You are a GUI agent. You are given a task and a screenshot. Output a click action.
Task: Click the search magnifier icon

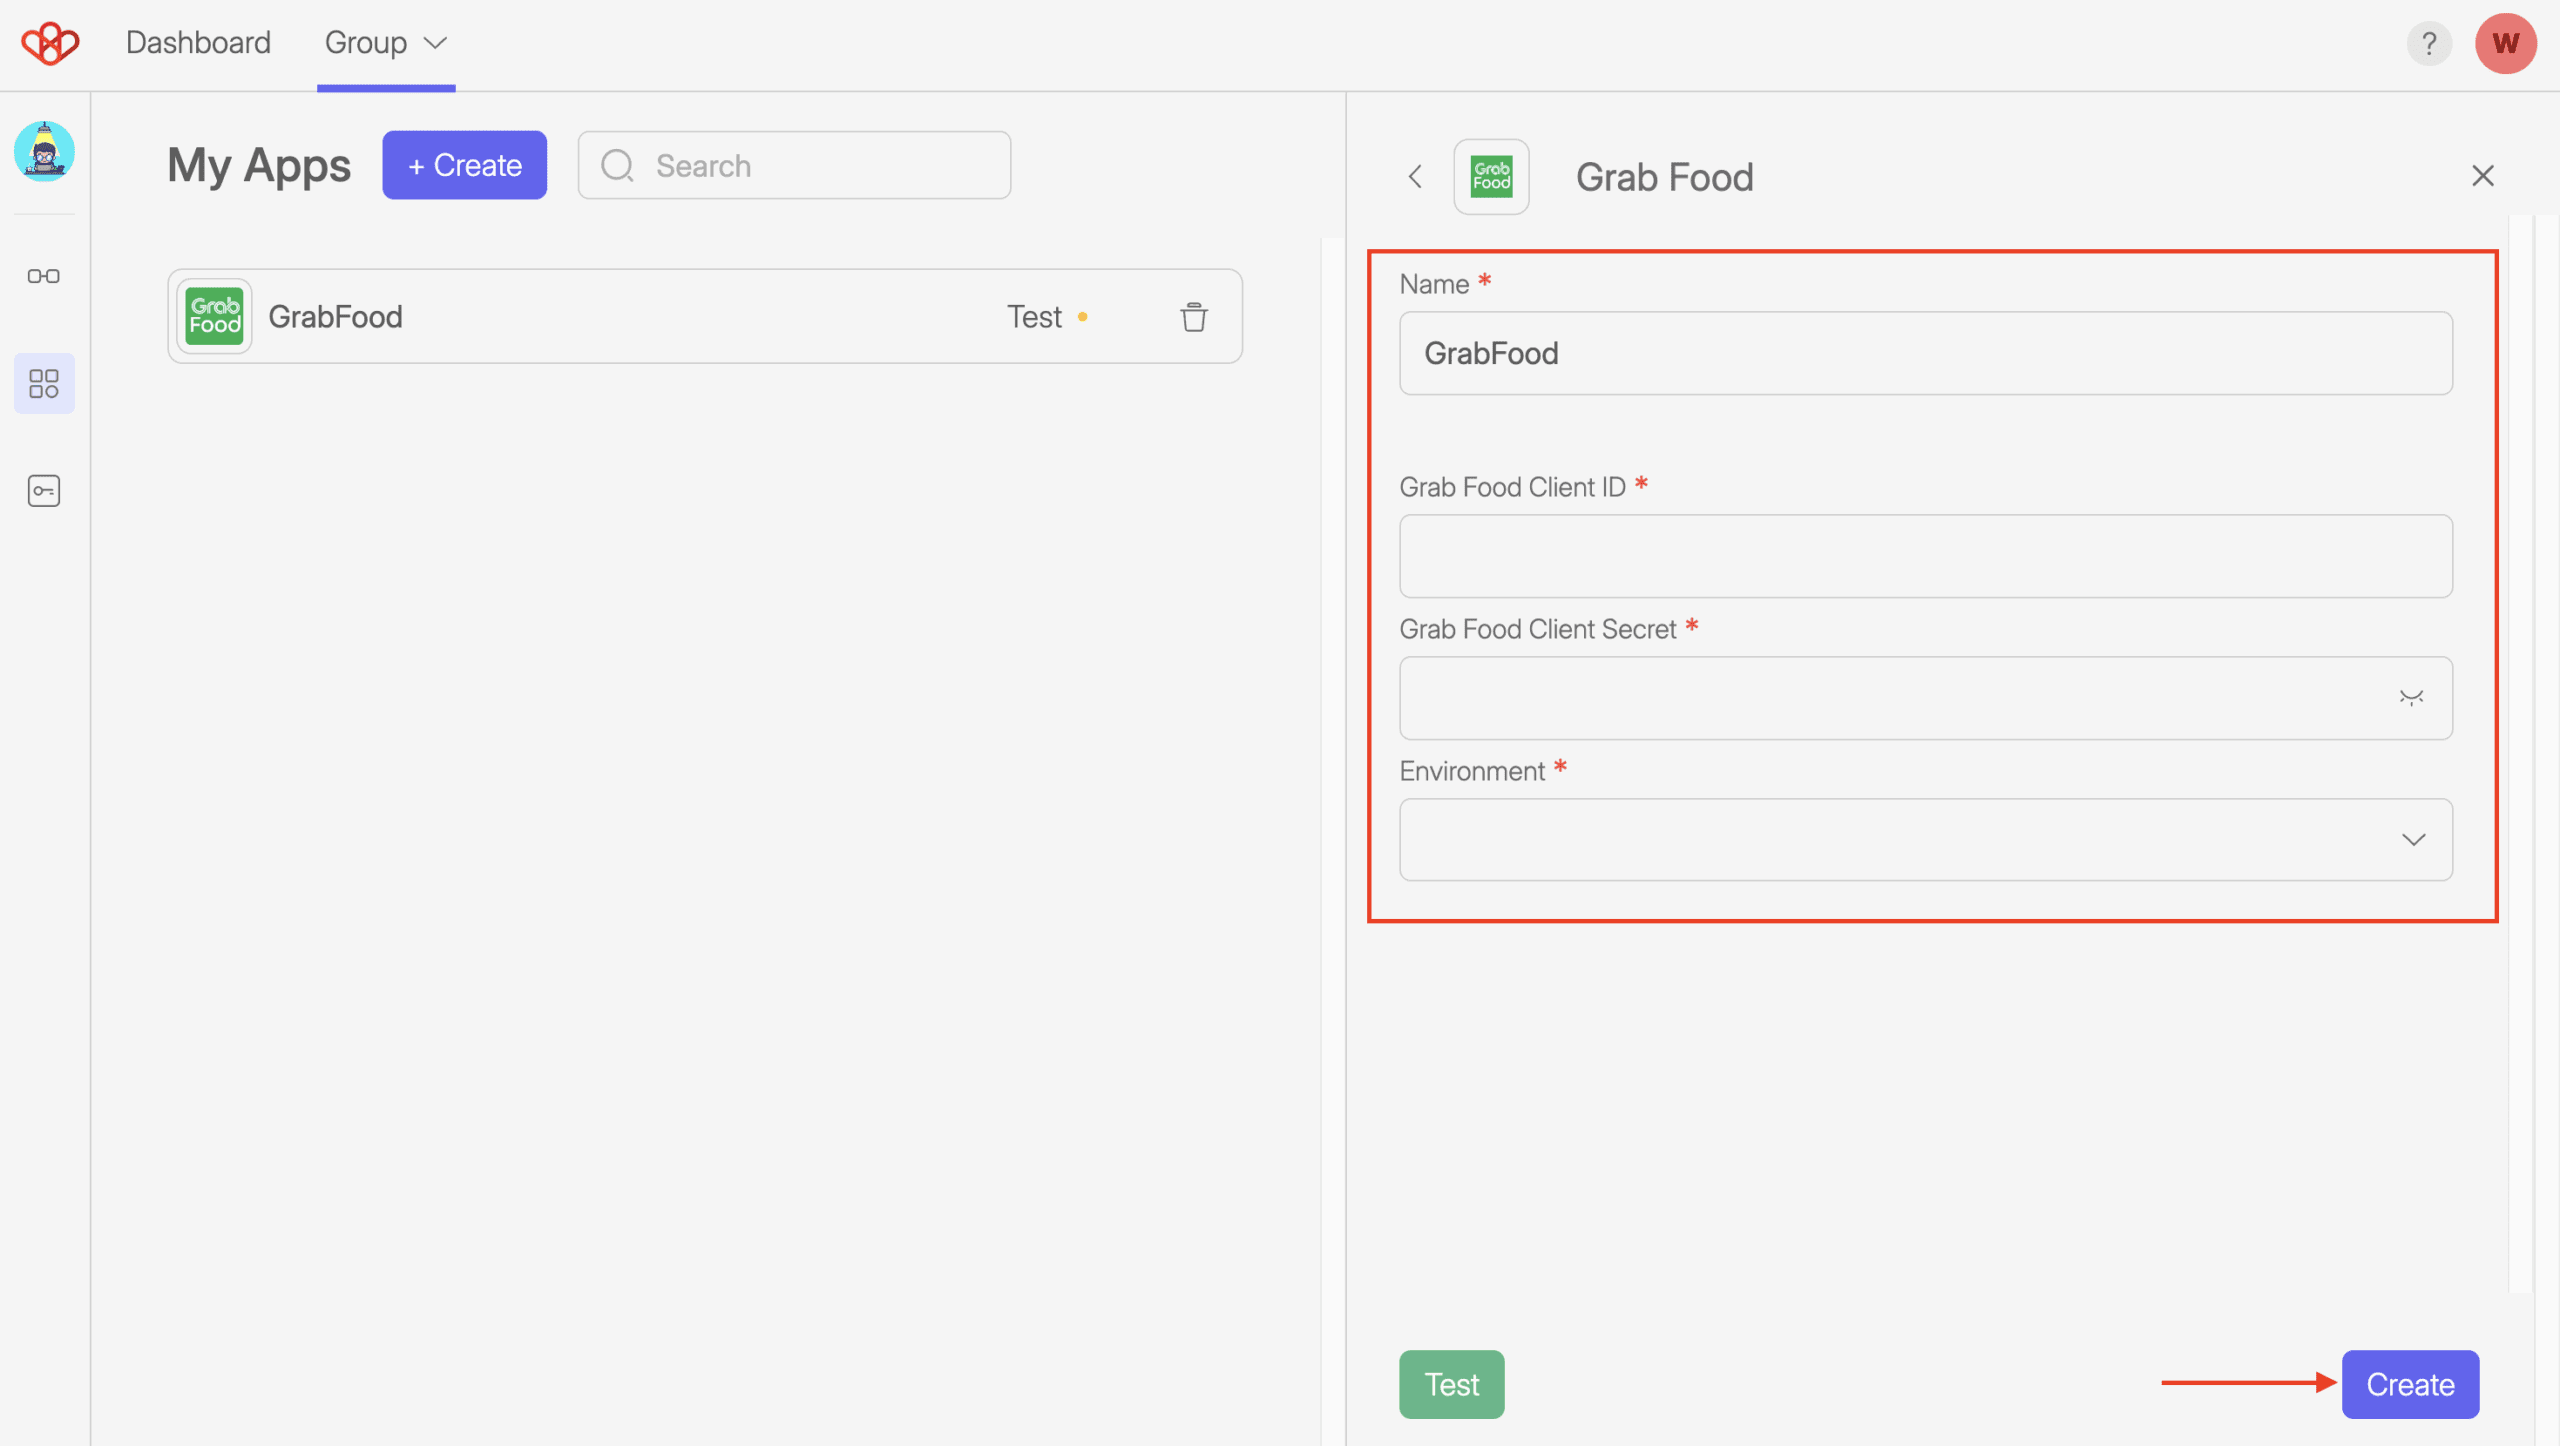tap(618, 165)
